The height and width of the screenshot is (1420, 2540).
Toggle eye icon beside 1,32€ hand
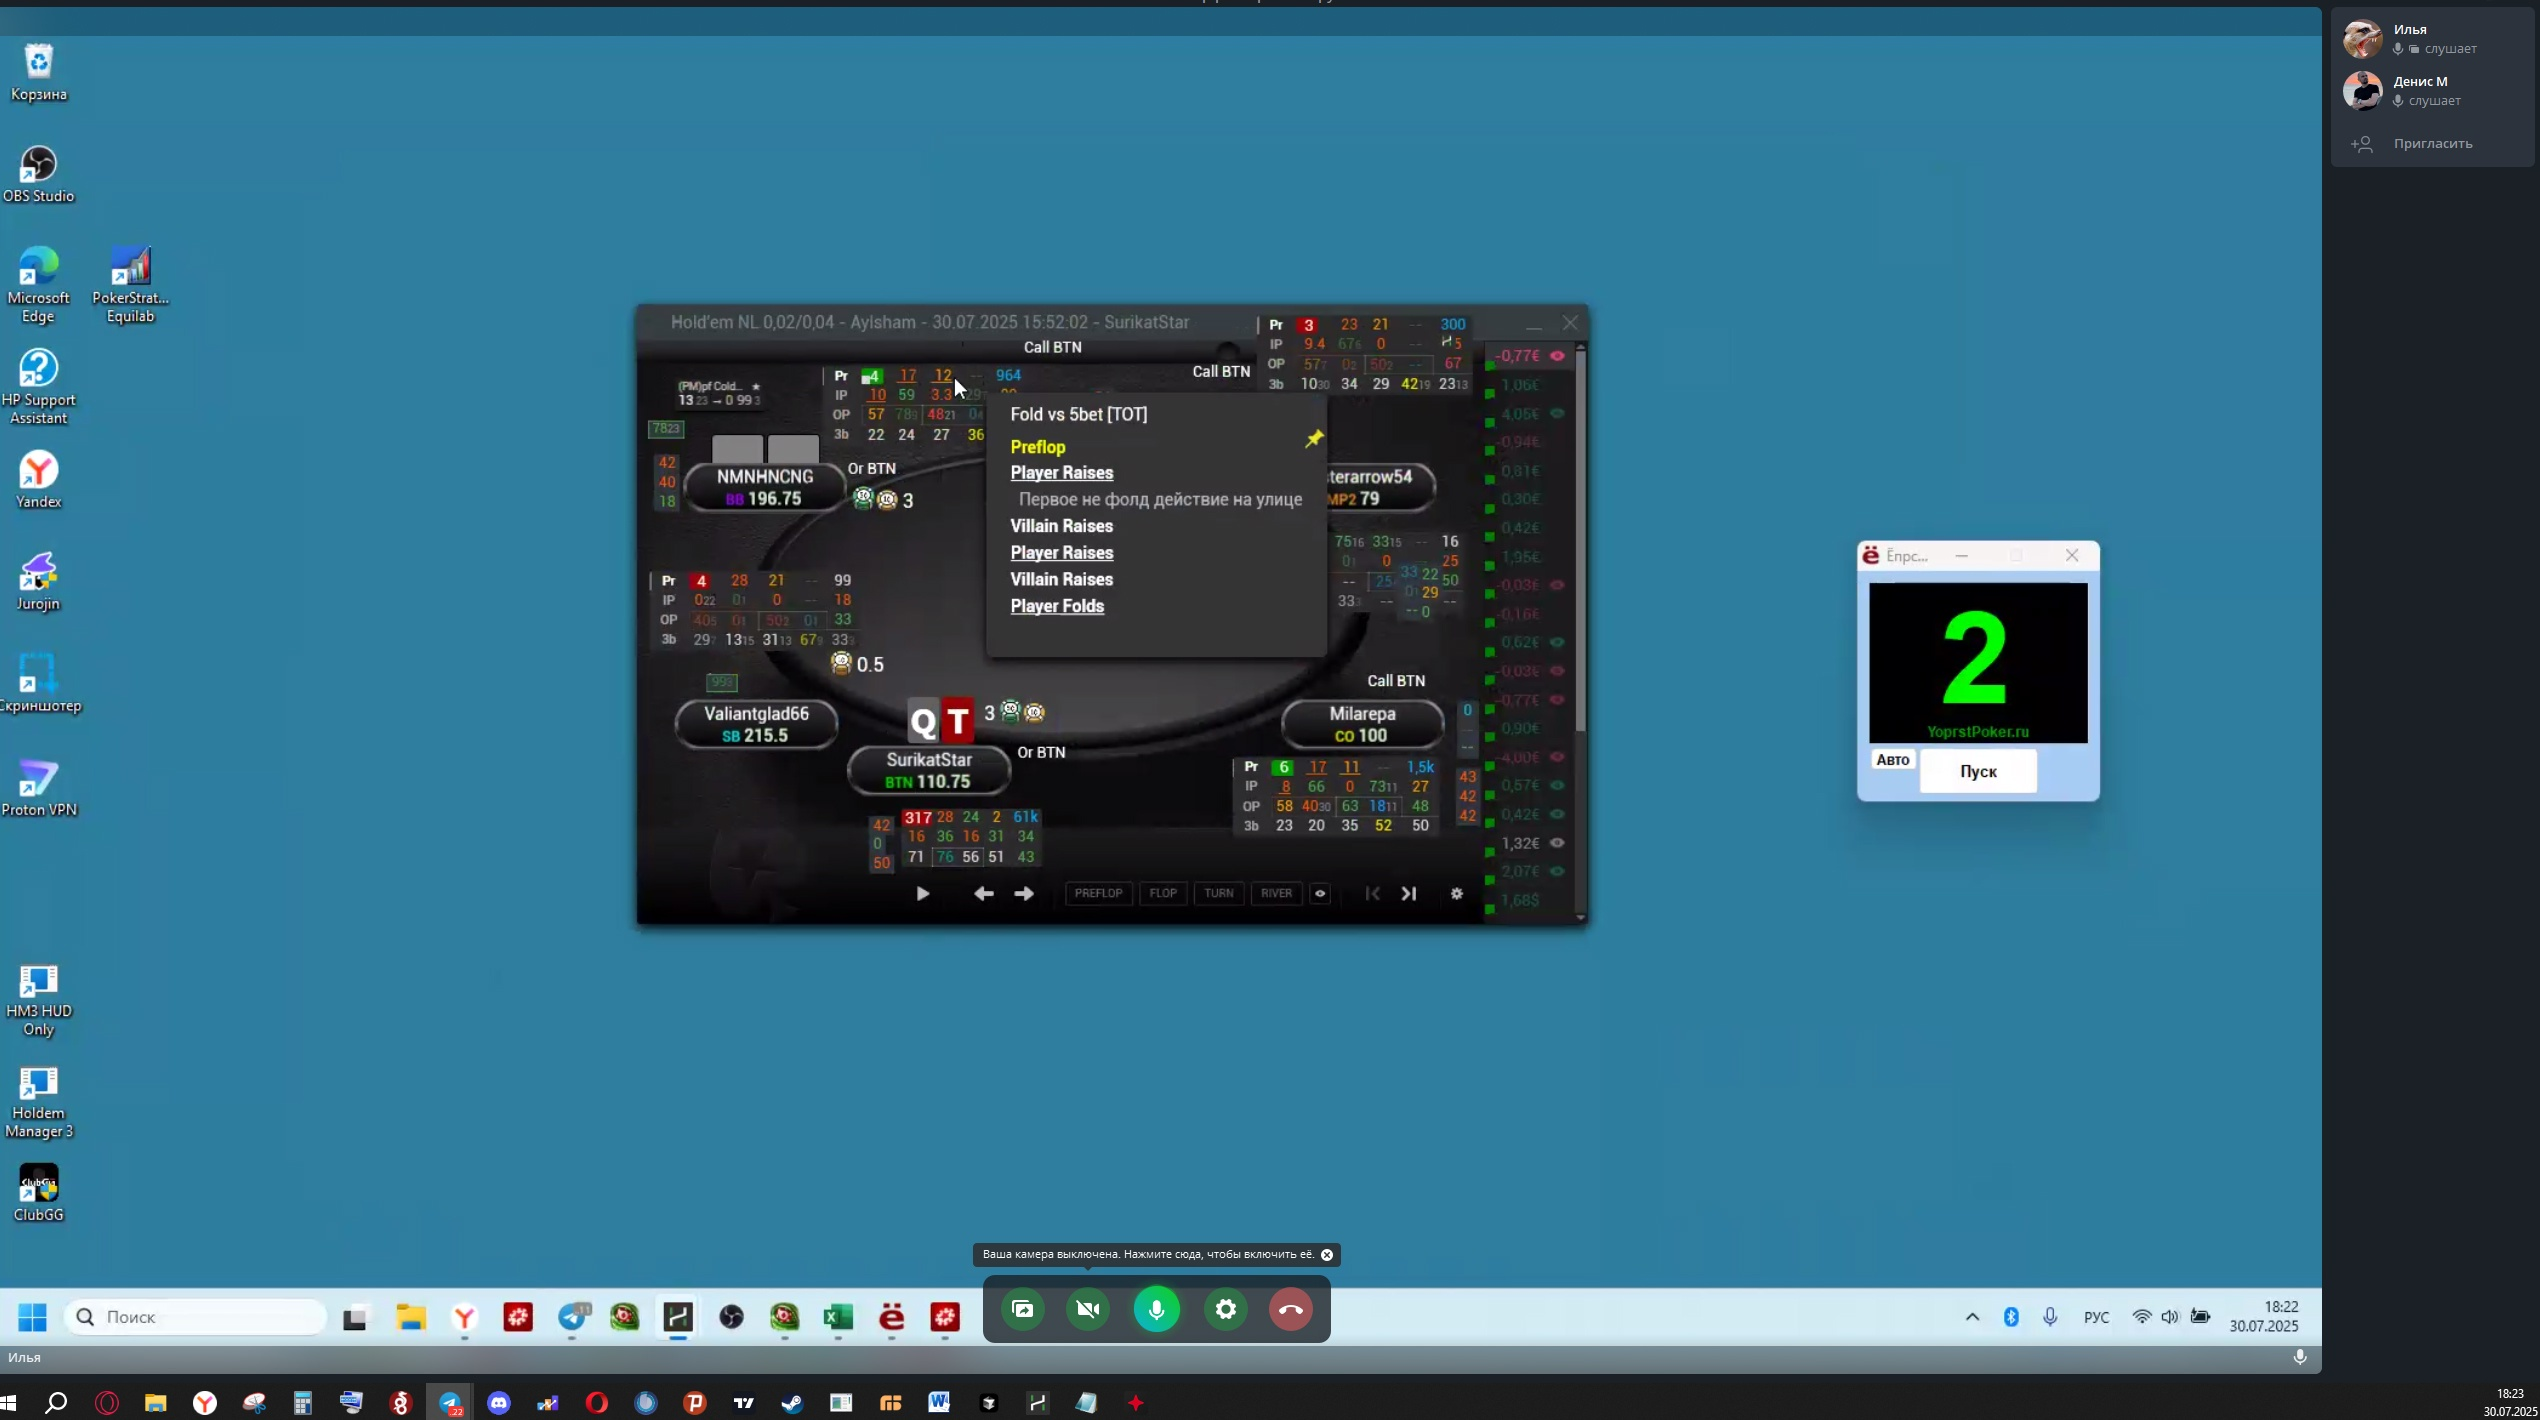pyautogui.click(x=1557, y=843)
